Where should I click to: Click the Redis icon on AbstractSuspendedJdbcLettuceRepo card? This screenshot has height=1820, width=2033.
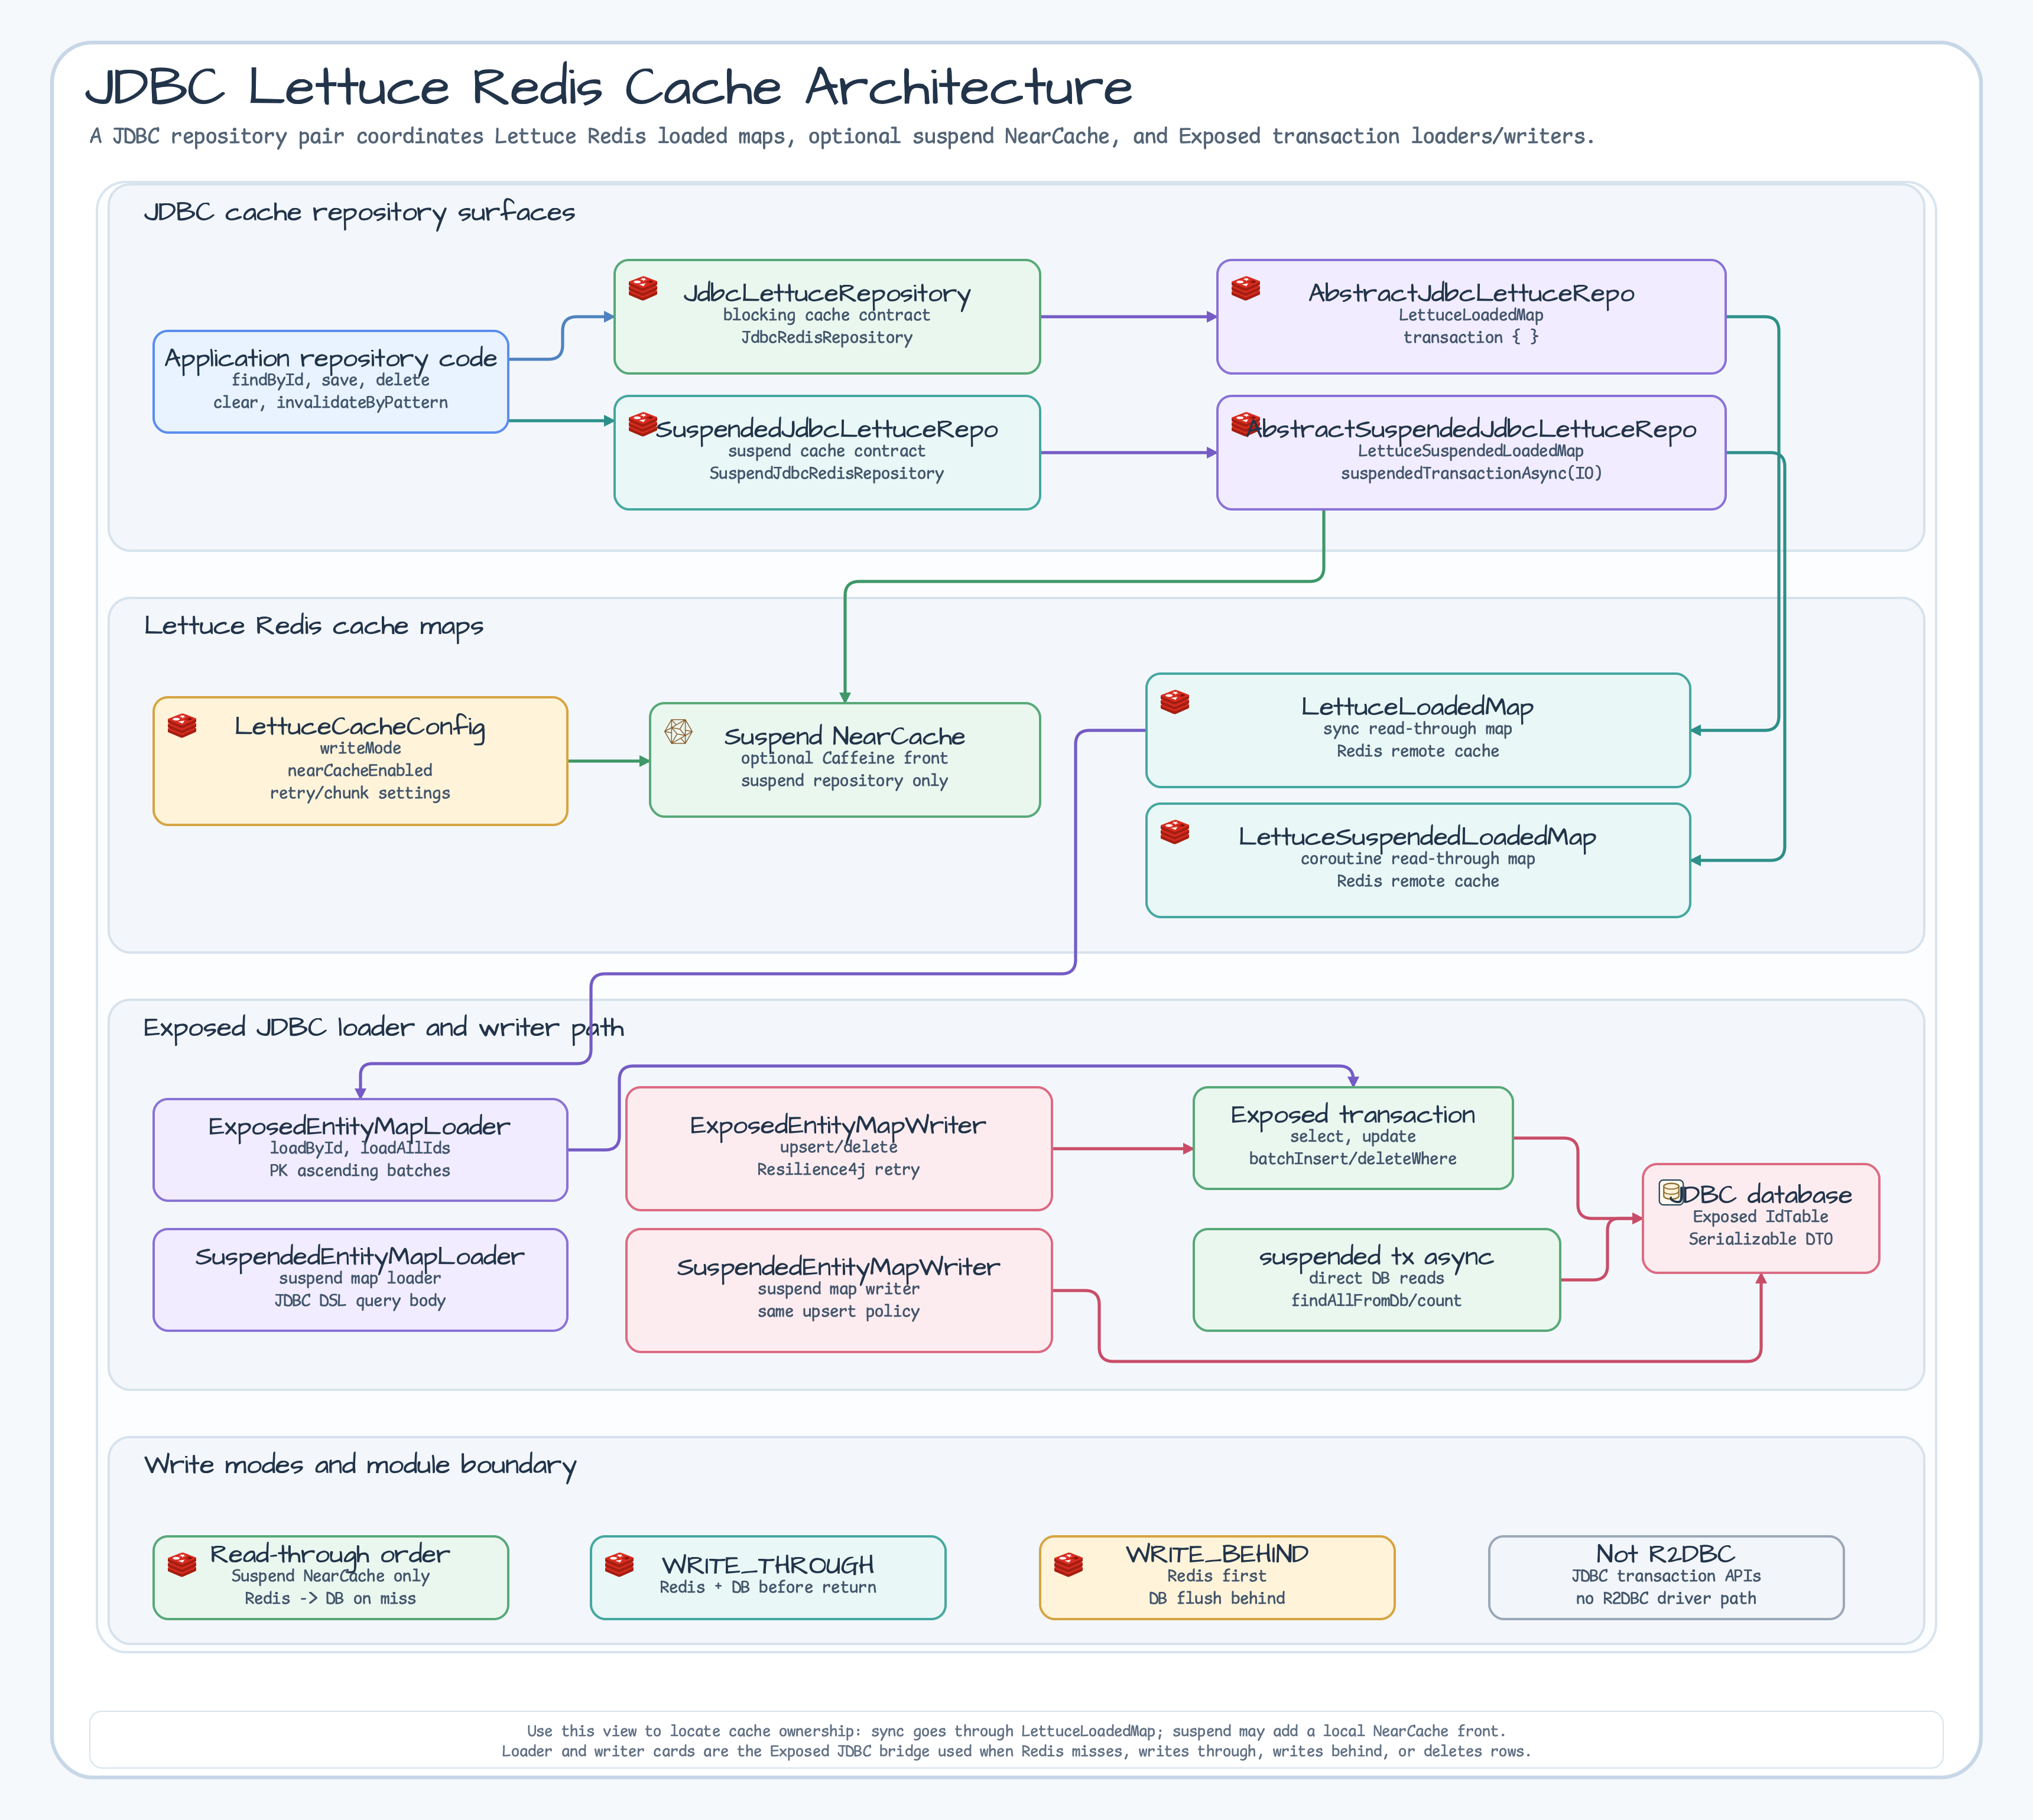point(1245,424)
